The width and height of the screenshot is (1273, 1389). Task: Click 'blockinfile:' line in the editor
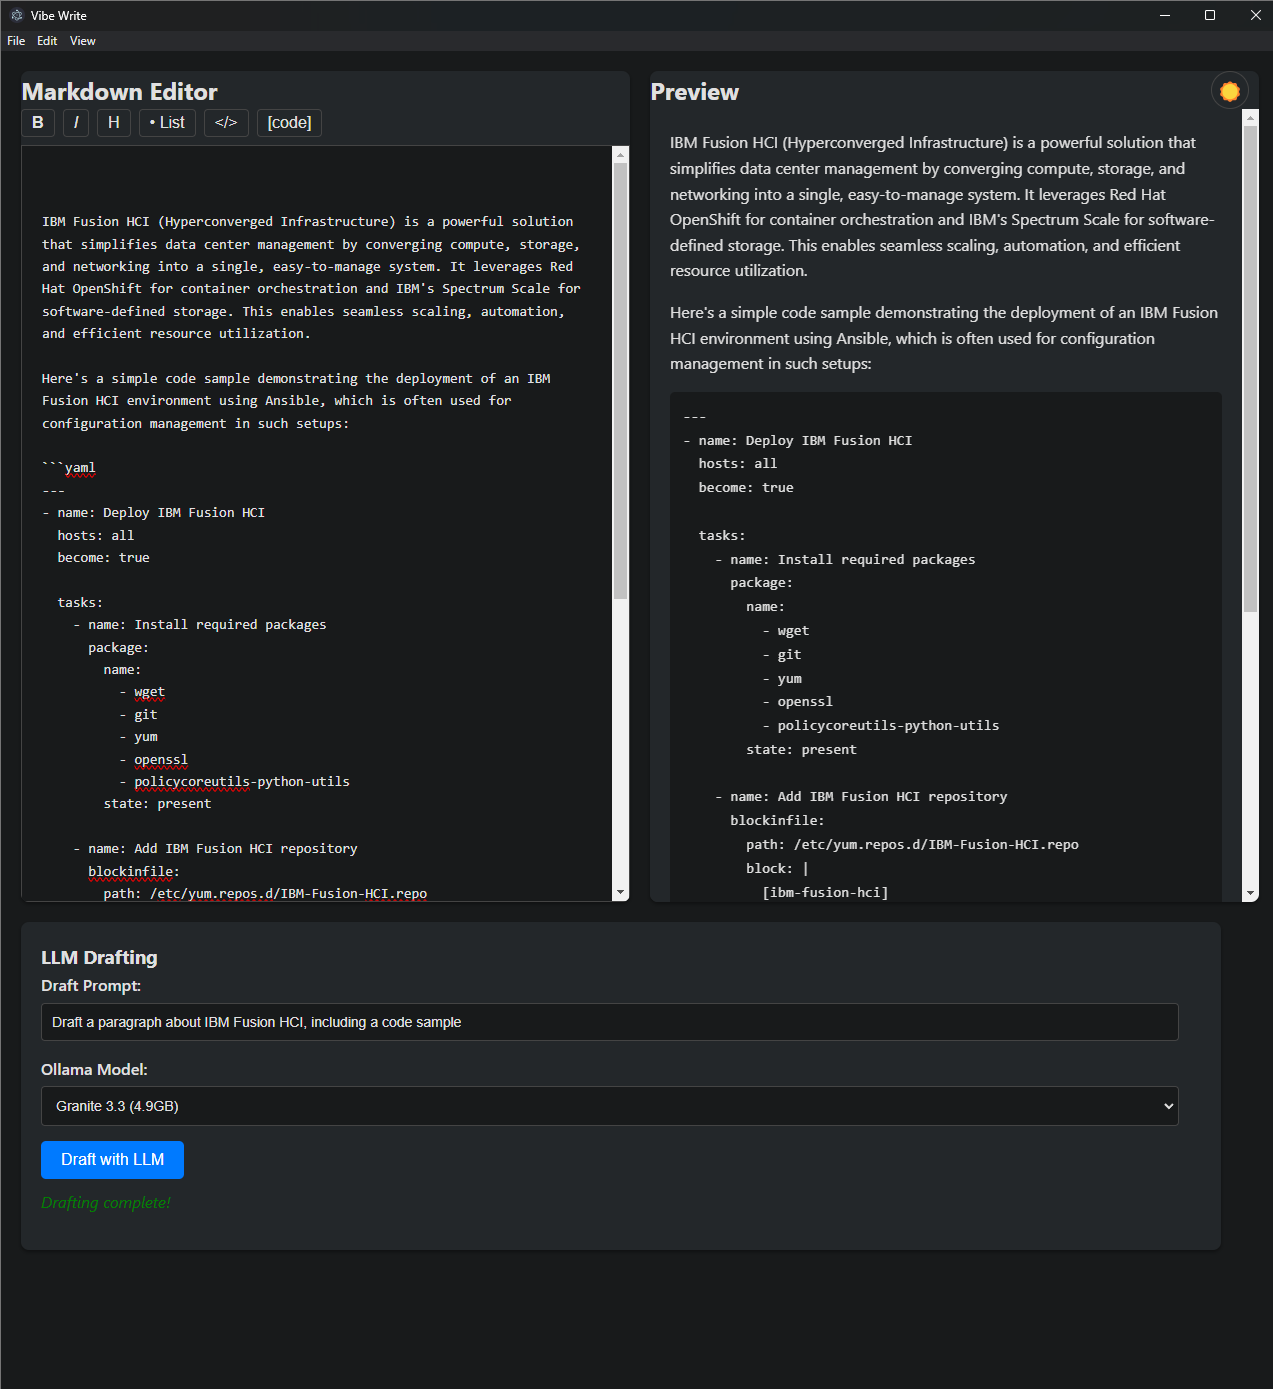tap(134, 872)
